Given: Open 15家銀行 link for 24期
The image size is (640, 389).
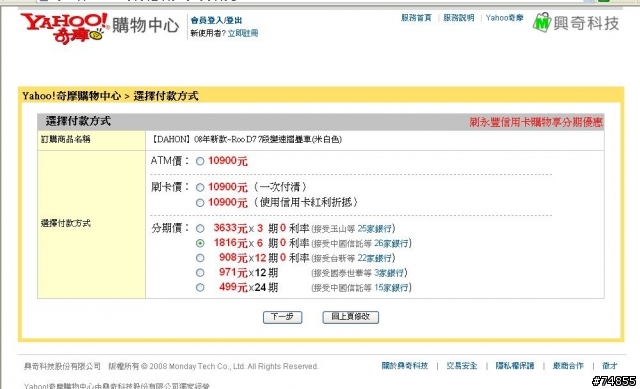Looking at the screenshot, I should click(x=391, y=287).
